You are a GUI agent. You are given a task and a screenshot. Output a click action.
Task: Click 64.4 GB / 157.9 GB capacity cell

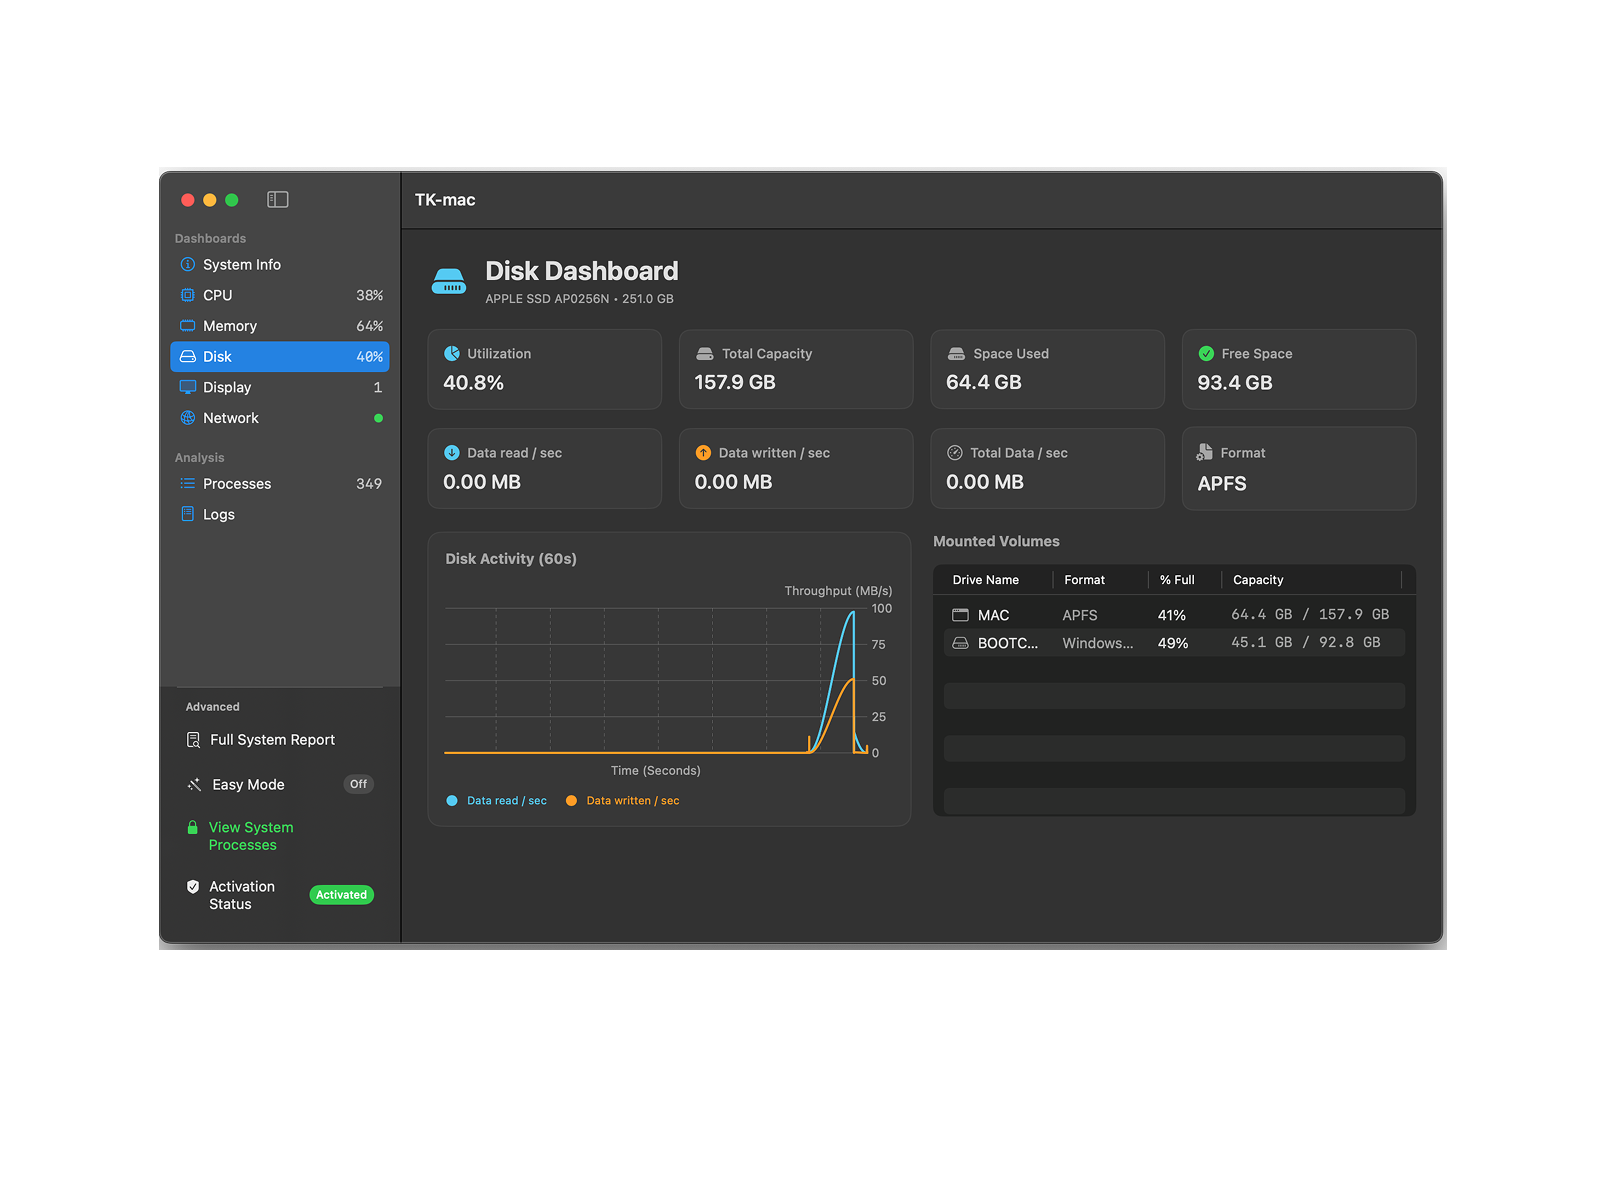(1310, 615)
